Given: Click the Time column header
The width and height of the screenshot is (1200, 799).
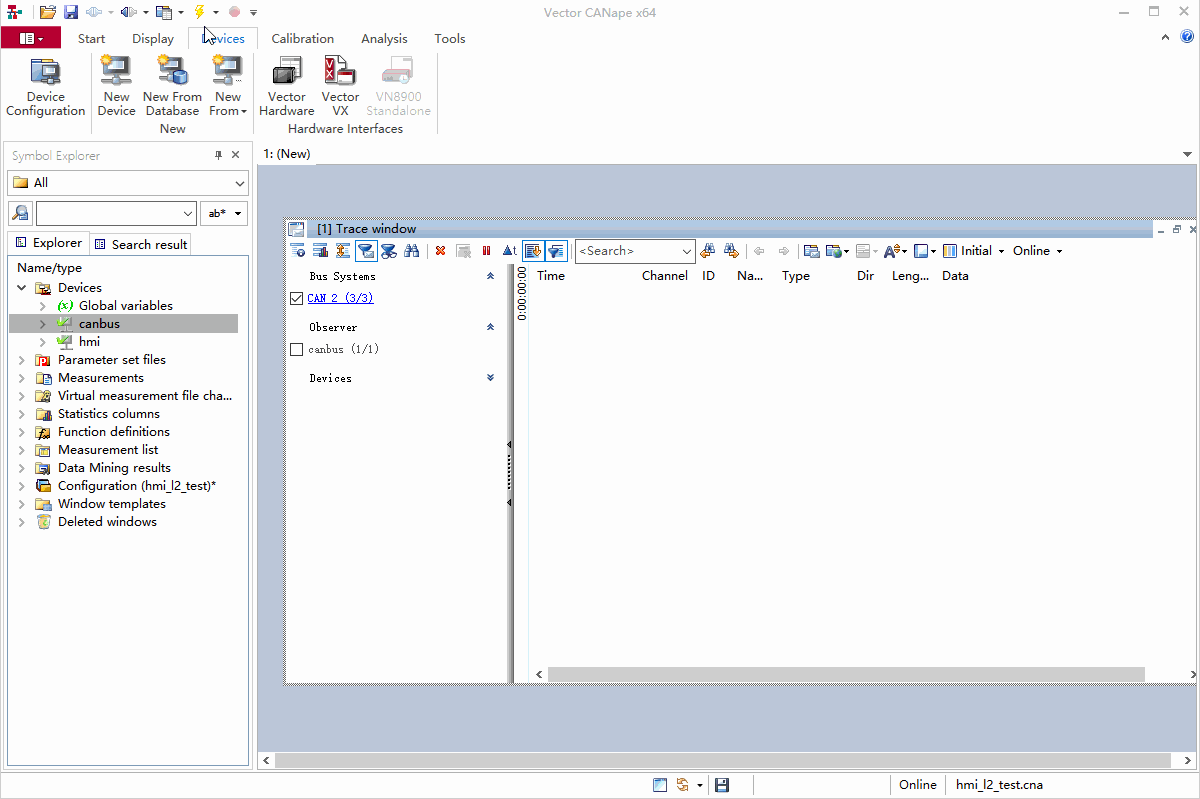Looking at the screenshot, I should point(551,276).
